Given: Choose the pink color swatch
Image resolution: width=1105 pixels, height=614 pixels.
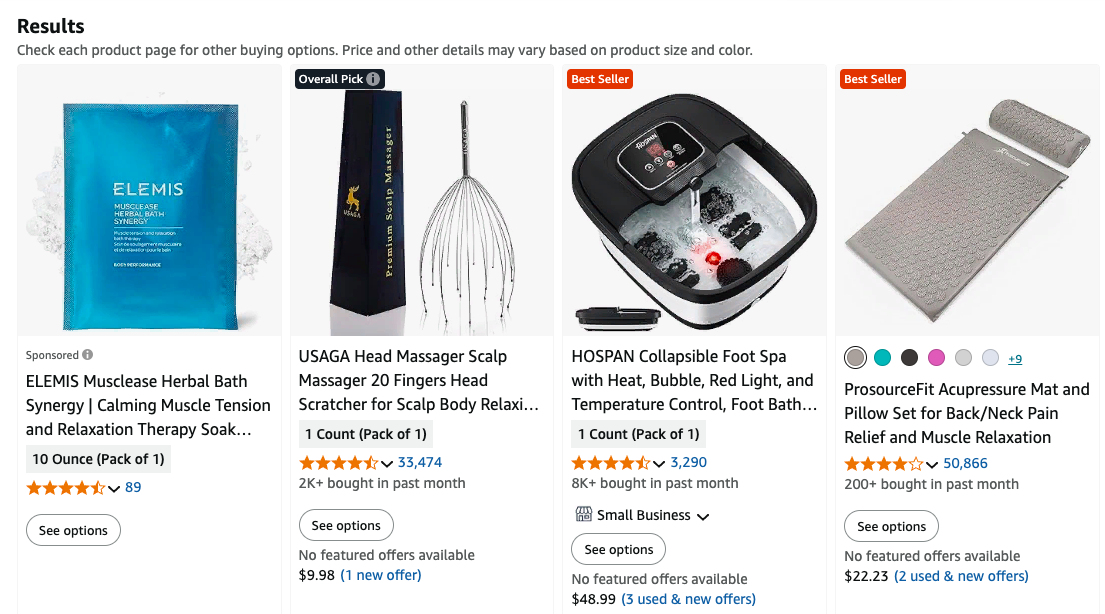Looking at the screenshot, I should (x=936, y=358).
